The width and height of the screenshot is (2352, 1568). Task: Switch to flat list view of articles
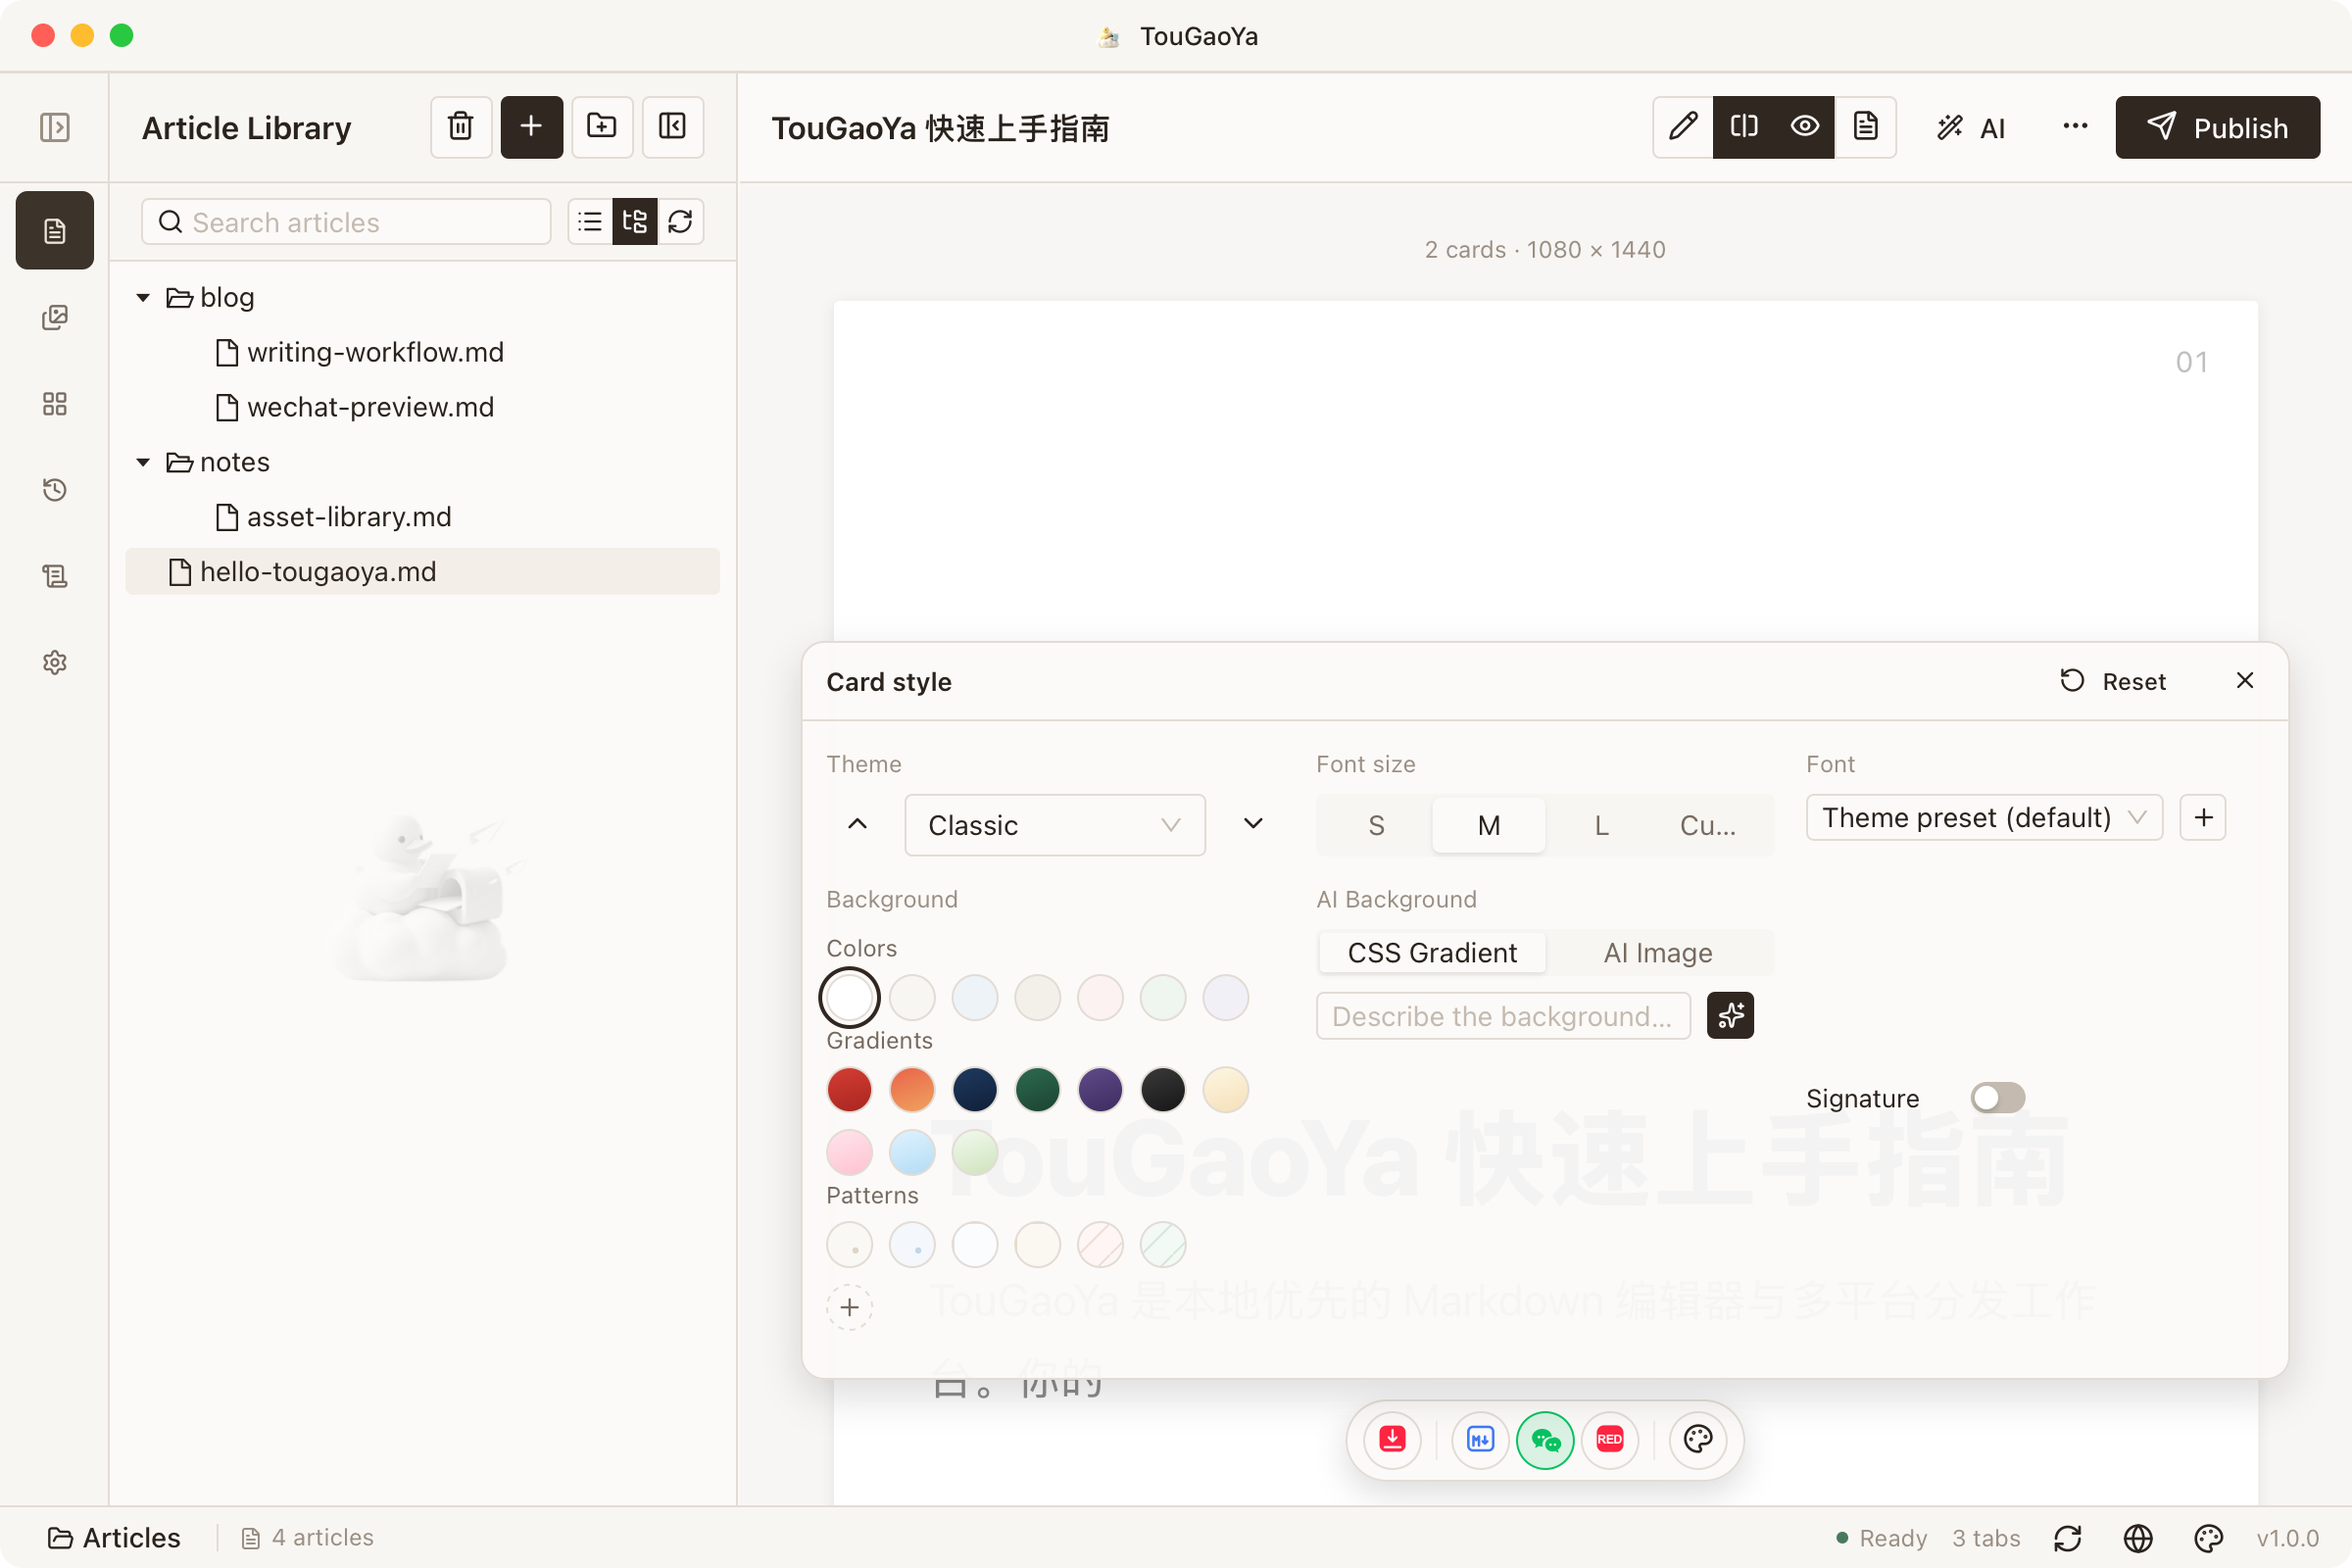coord(590,221)
